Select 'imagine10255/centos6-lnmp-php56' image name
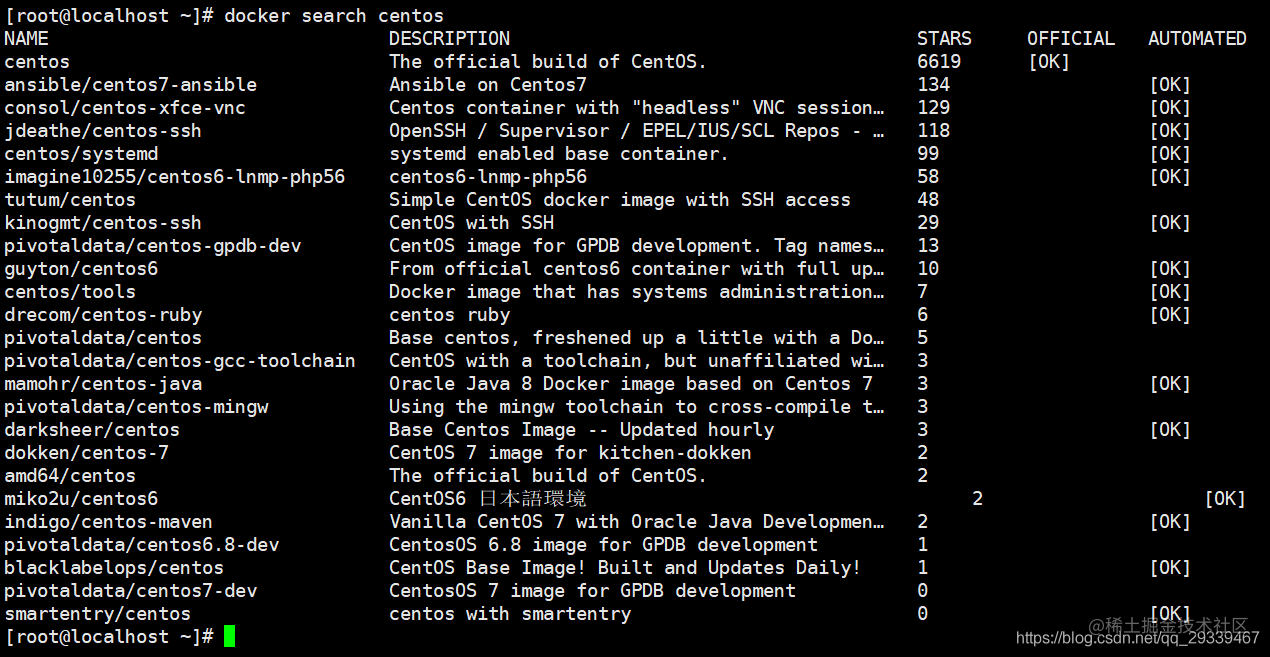This screenshot has height=657, width=1270. pos(175,177)
